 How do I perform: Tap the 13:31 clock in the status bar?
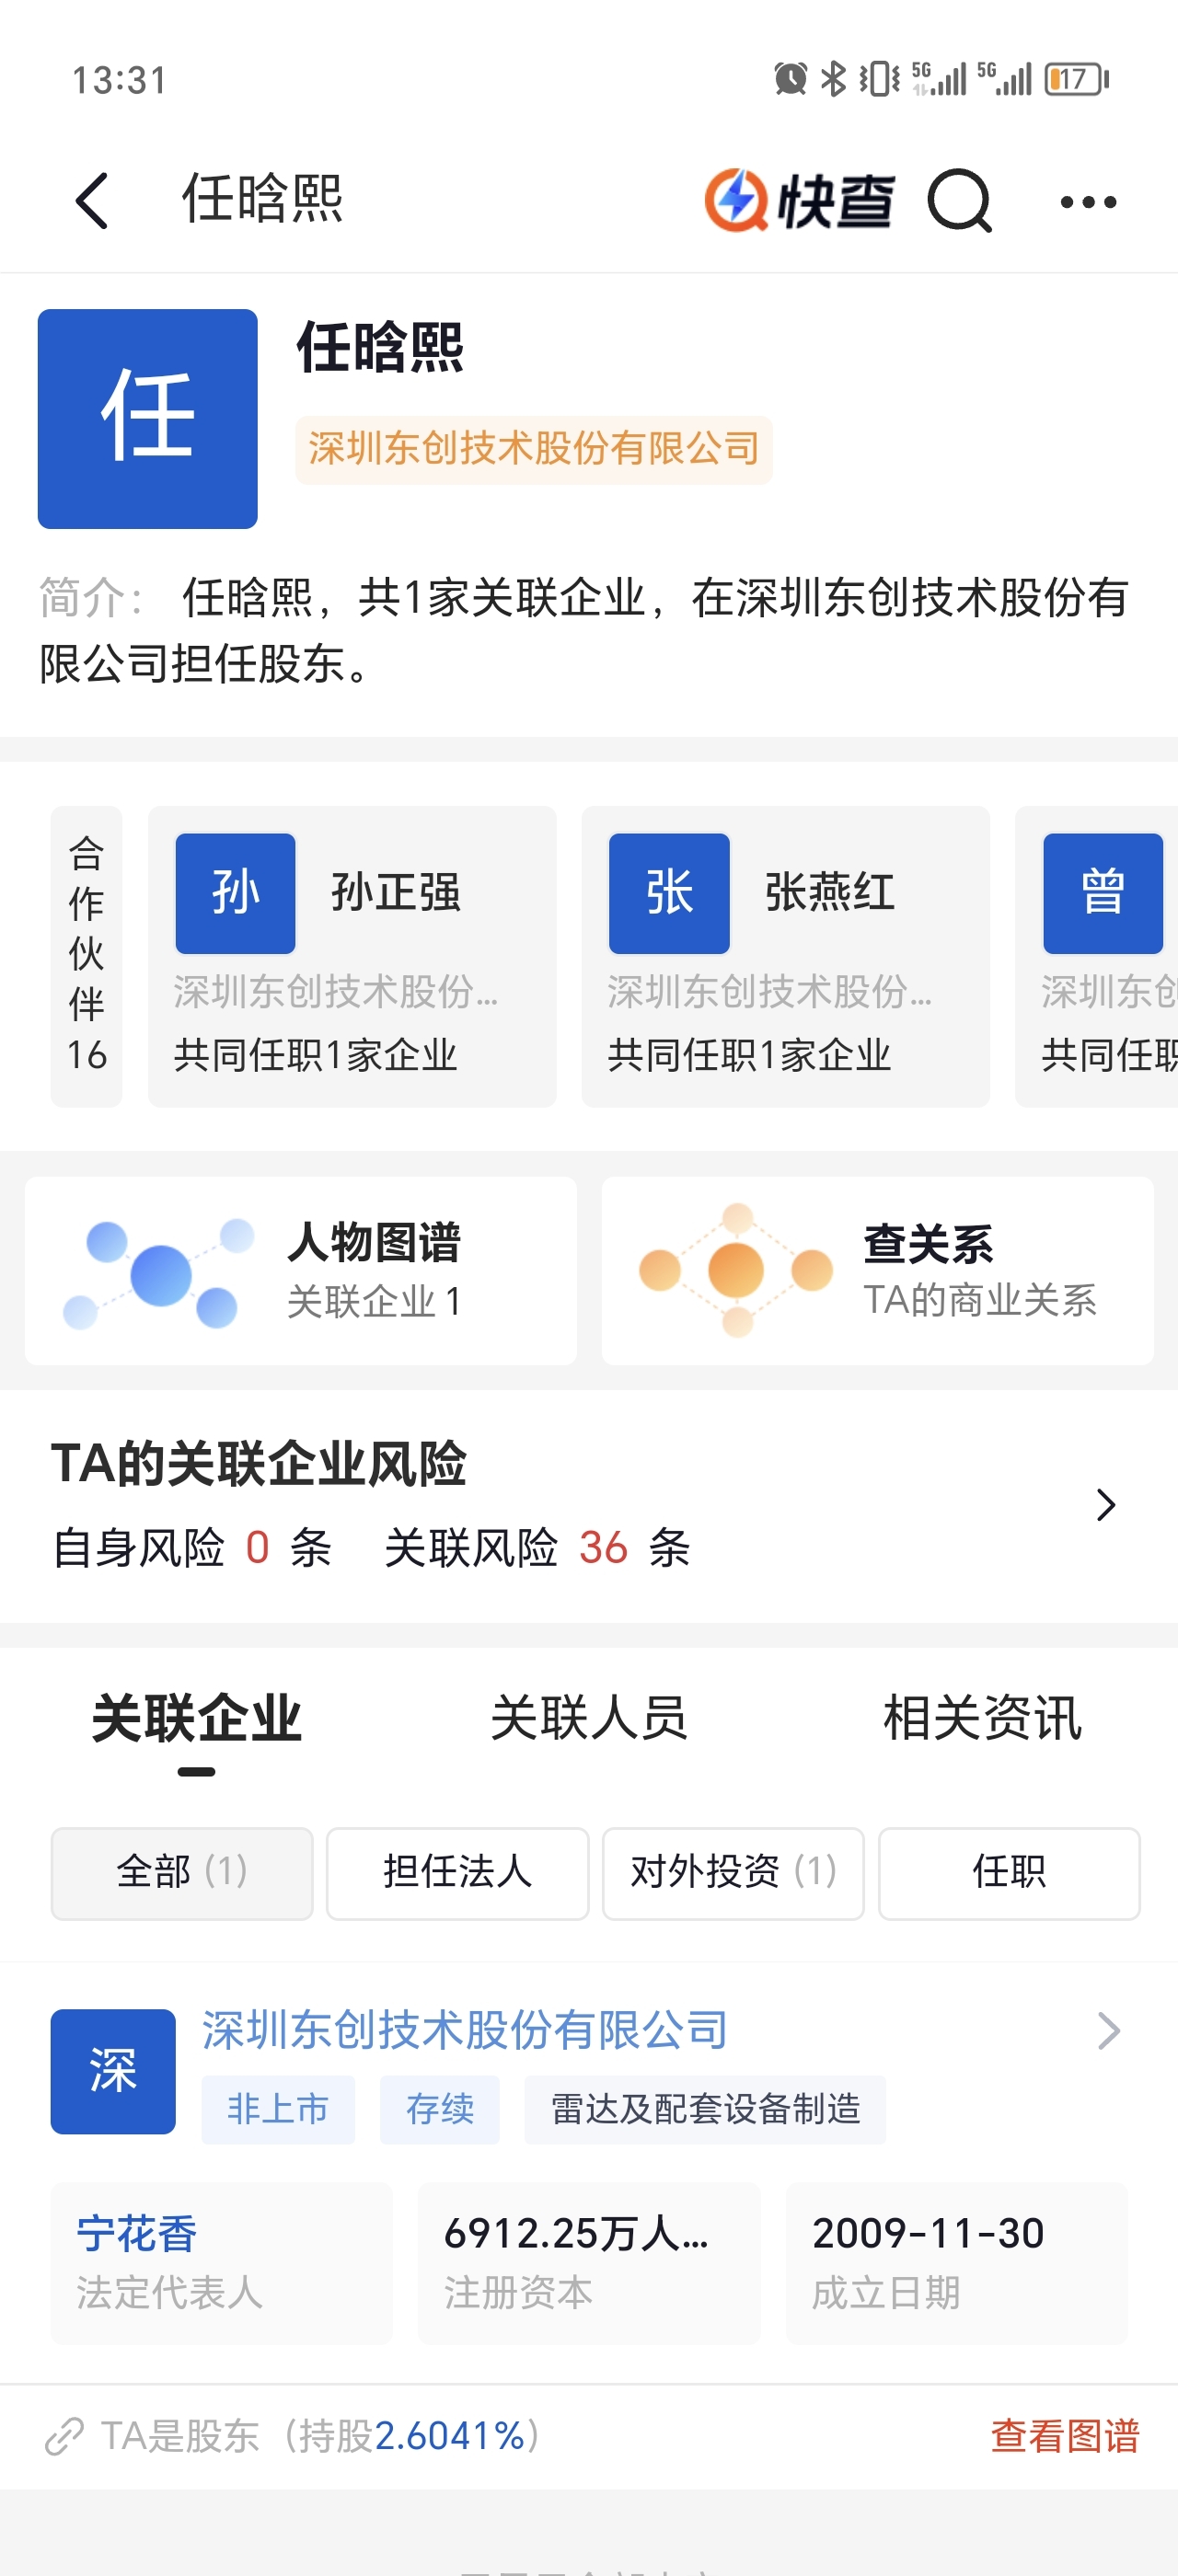[119, 80]
